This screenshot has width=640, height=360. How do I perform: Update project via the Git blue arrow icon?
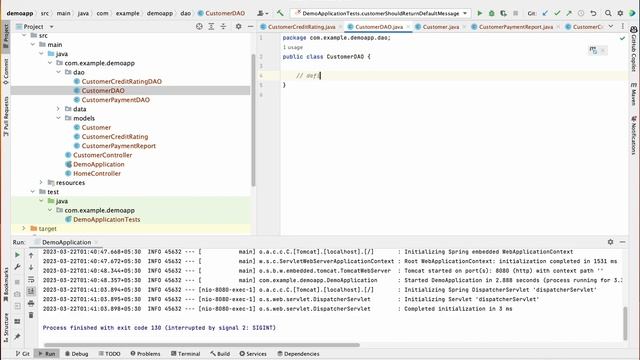click(545, 13)
